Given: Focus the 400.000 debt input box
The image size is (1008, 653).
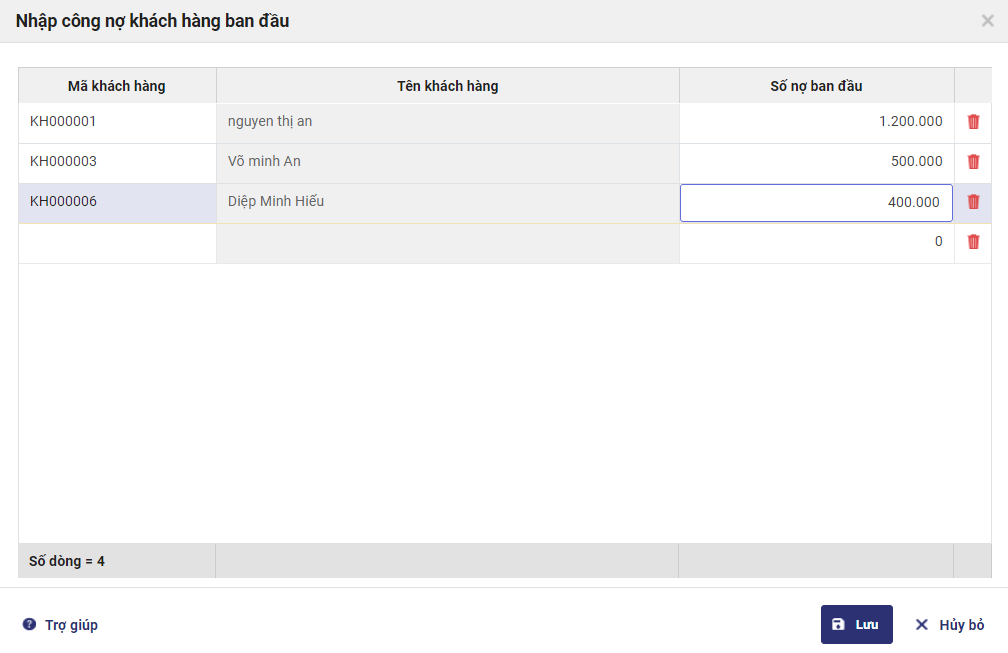Looking at the screenshot, I should 816,202.
